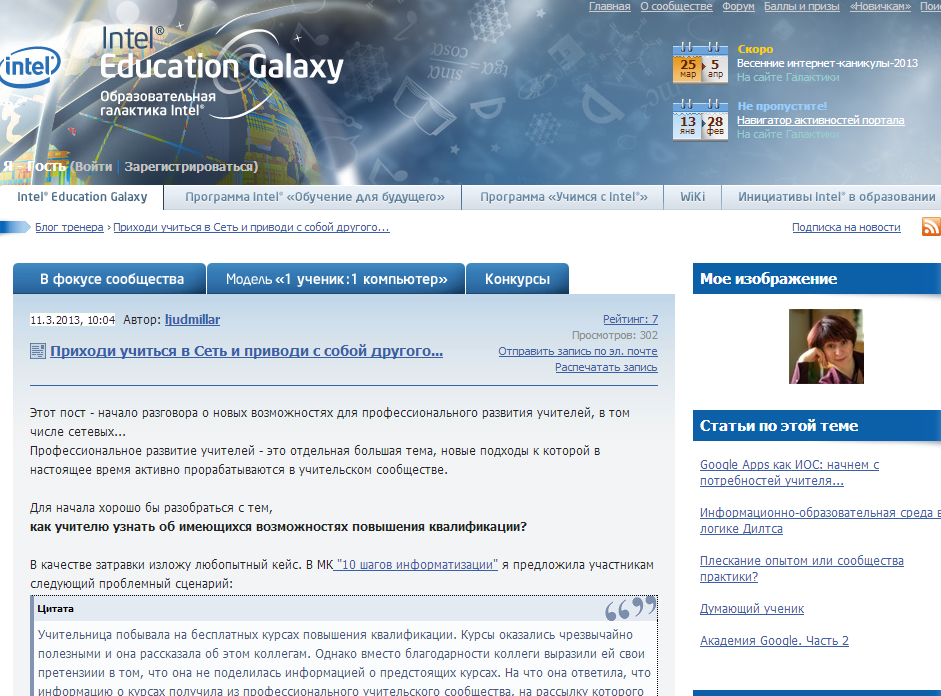
Task: Click the Цитата quote block label
Action: (56, 608)
